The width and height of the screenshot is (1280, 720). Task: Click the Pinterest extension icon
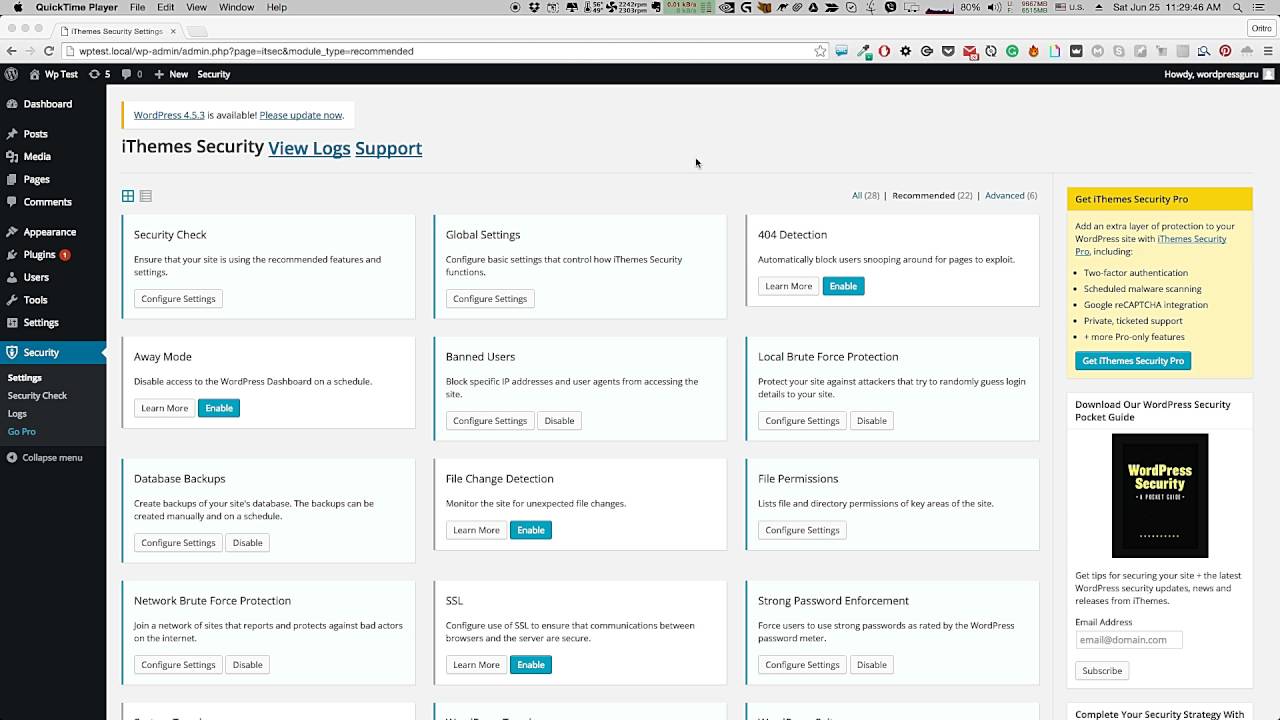click(x=1225, y=51)
